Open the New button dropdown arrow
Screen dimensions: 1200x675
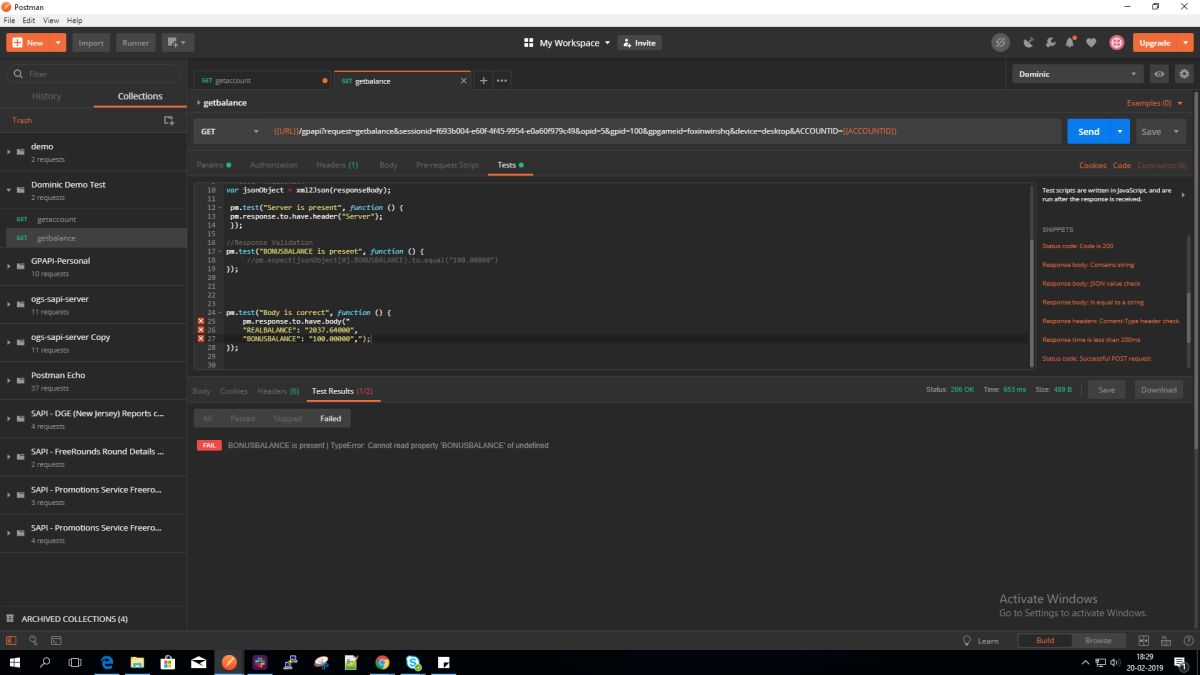pyautogui.click(x=58, y=43)
